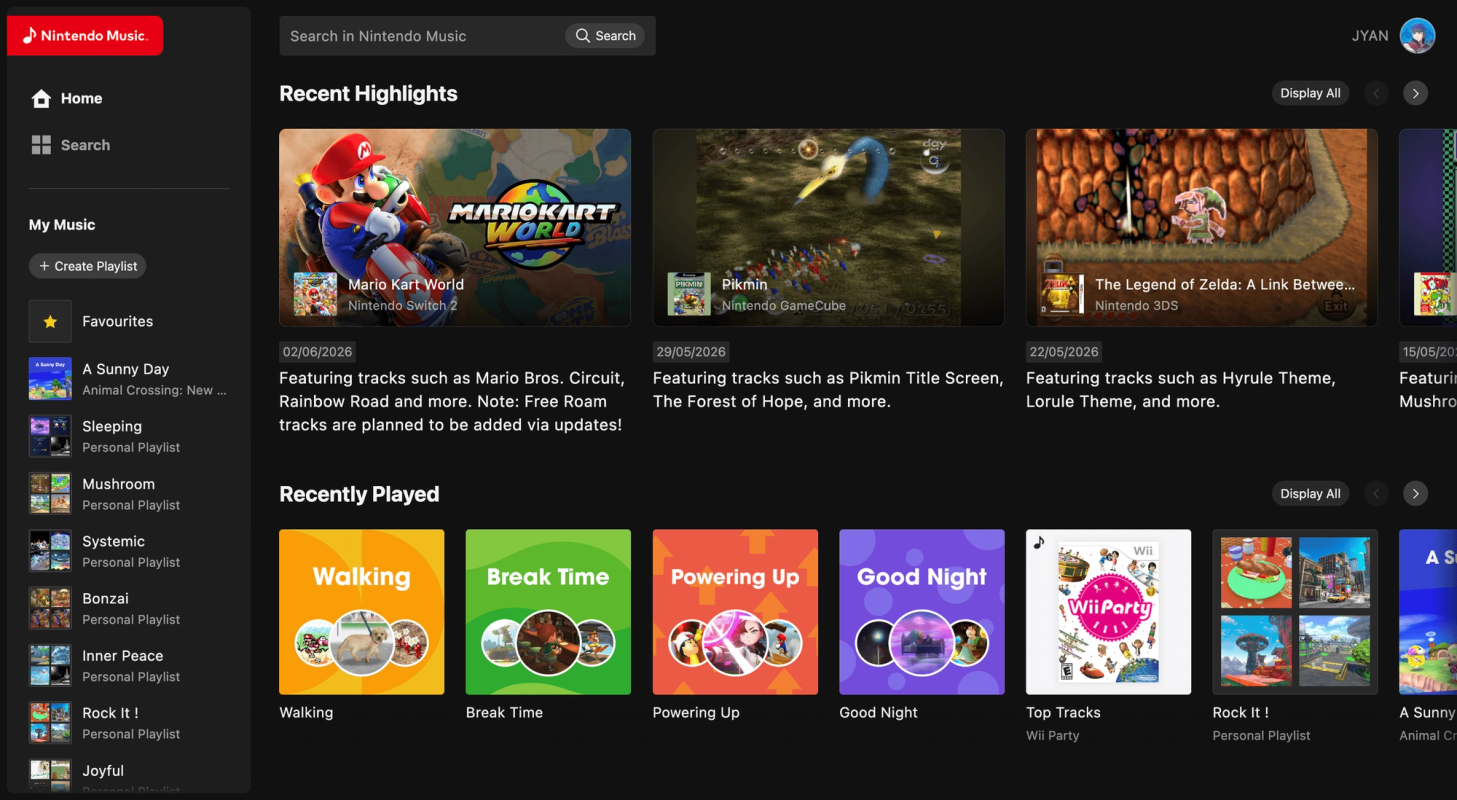1457x800 pixels.
Task: Next arrow for Recently Played
Action: [1415, 494]
